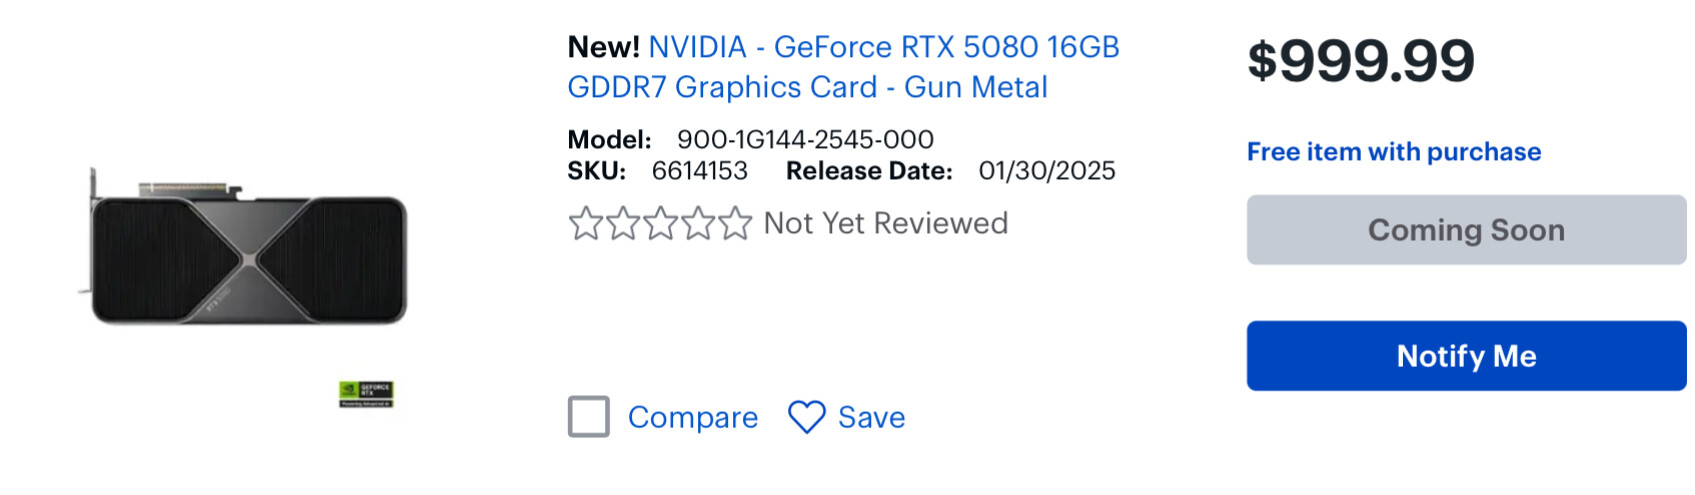Open the NVIDIA GeForce RTX 5080 product title link
Image resolution: width=1695 pixels, height=495 pixels.
(843, 67)
